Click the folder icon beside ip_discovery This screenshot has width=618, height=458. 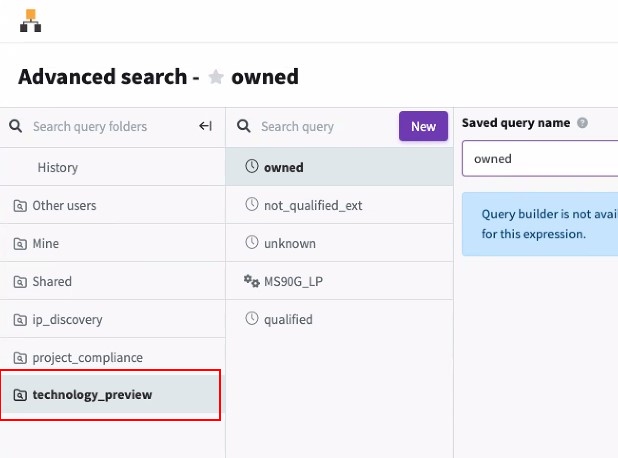click(20, 320)
